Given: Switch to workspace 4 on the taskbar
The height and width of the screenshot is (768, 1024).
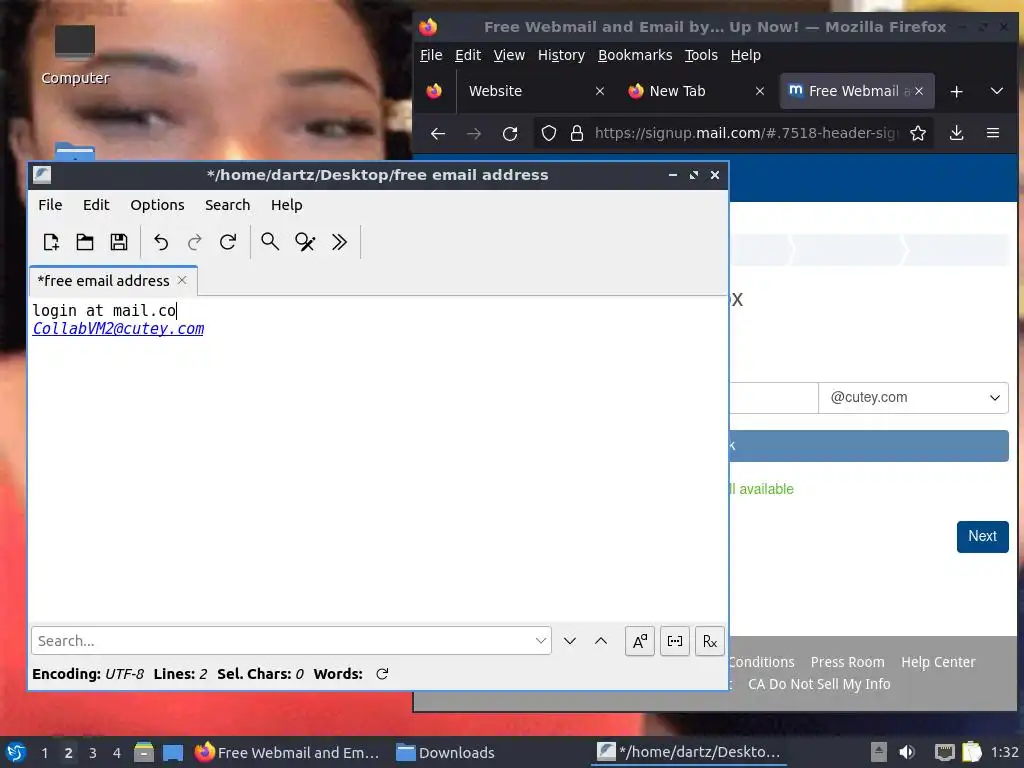Looking at the screenshot, I should click(117, 753).
